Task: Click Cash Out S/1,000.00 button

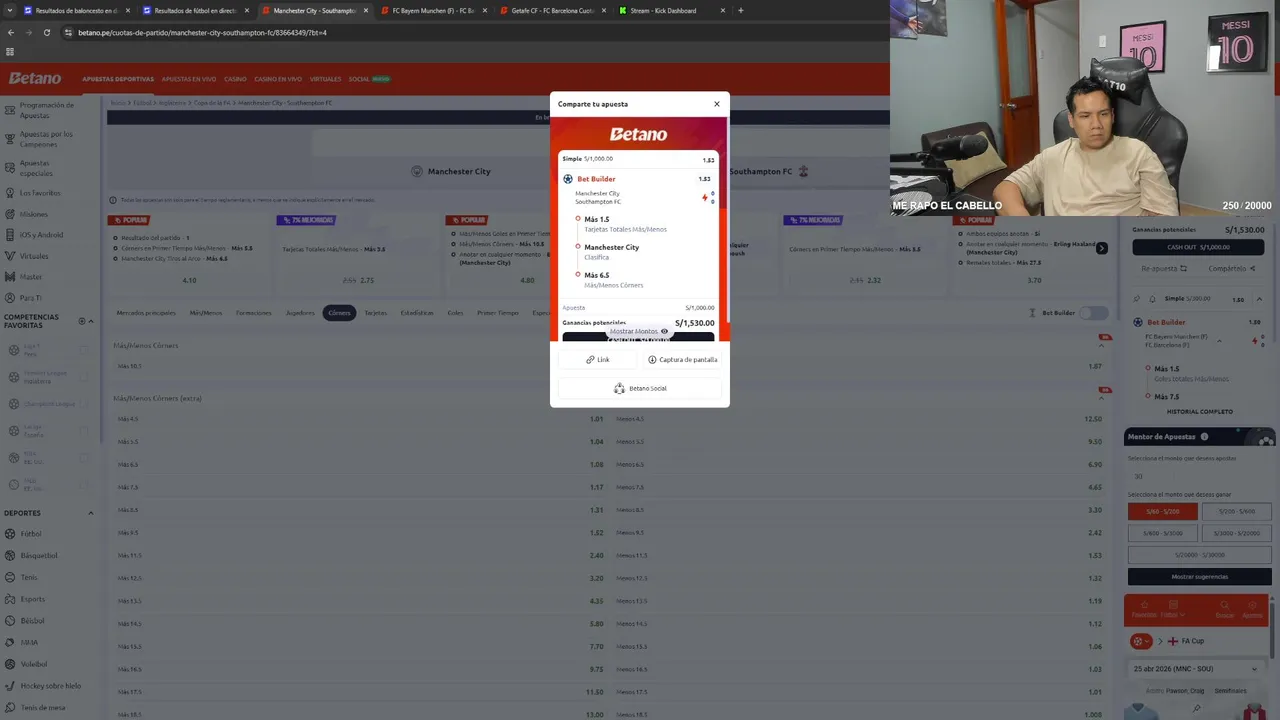Action: [x=1198, y=247]
